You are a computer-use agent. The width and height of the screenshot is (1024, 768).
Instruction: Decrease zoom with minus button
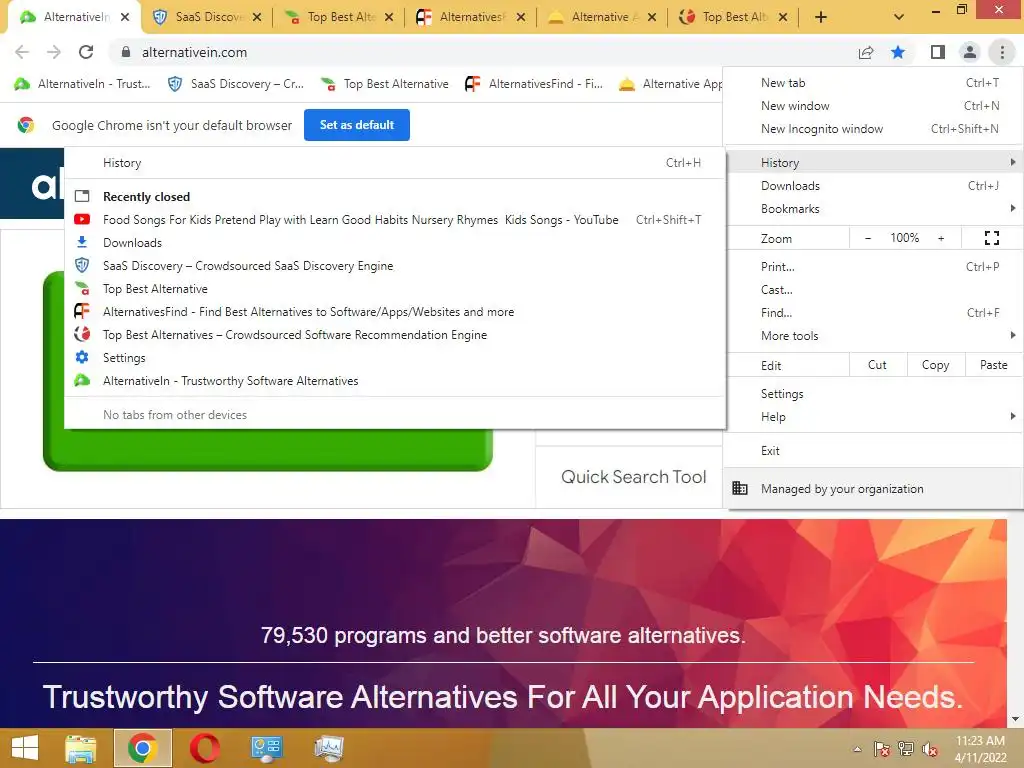[x=868, y=238]
